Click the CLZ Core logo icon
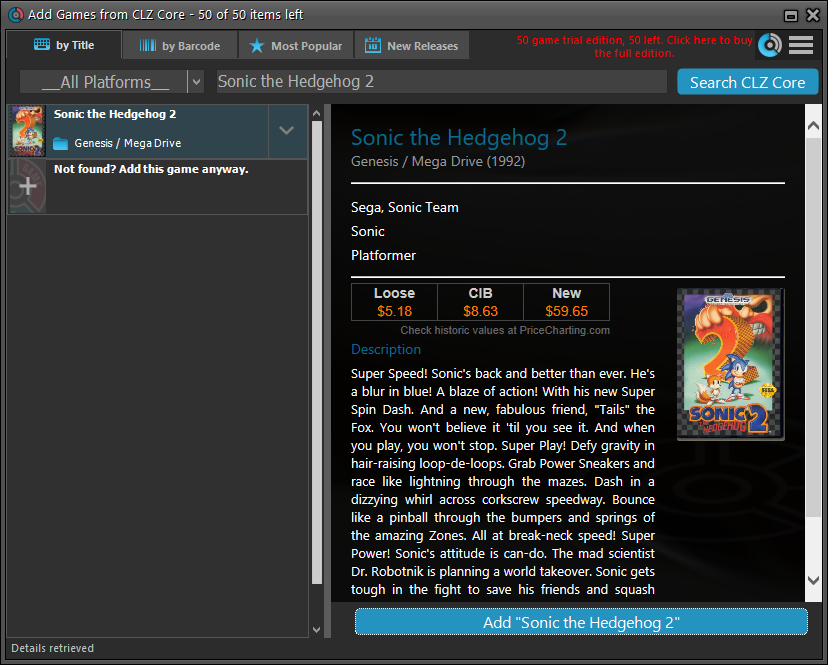This screenshot has width=828, height=665. [x=769, y=45]
